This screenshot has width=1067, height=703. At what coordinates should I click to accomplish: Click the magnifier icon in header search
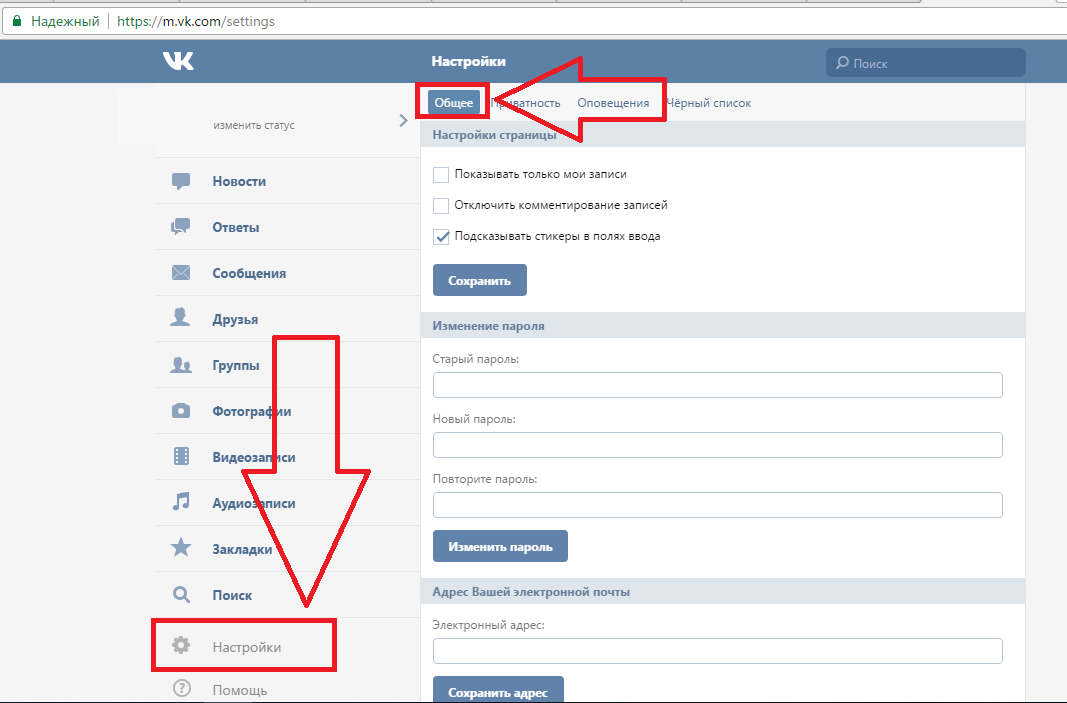tap(842, 63)
